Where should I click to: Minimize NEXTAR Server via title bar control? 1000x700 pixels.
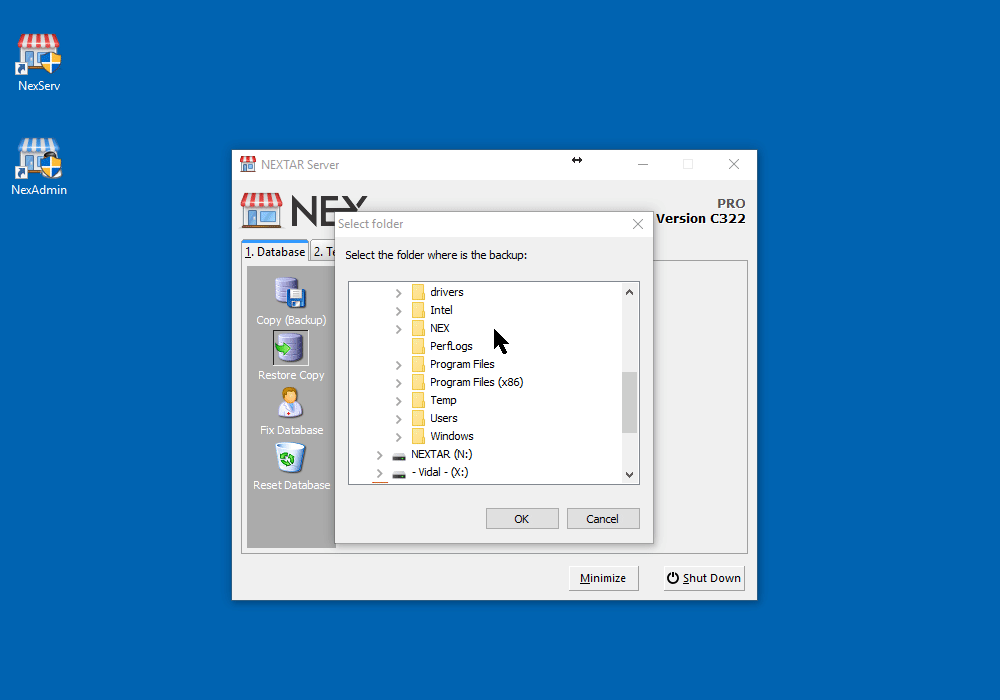643,164
